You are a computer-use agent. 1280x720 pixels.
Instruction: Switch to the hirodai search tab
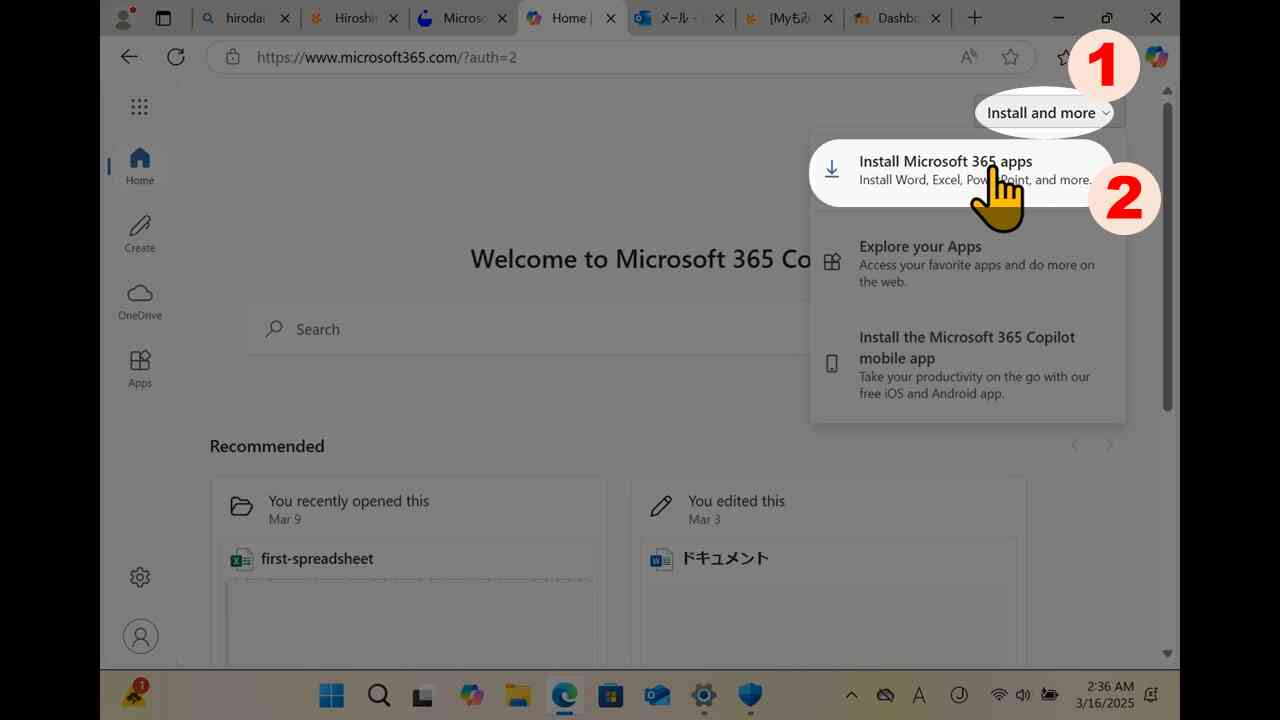click(x=246, y=18)
